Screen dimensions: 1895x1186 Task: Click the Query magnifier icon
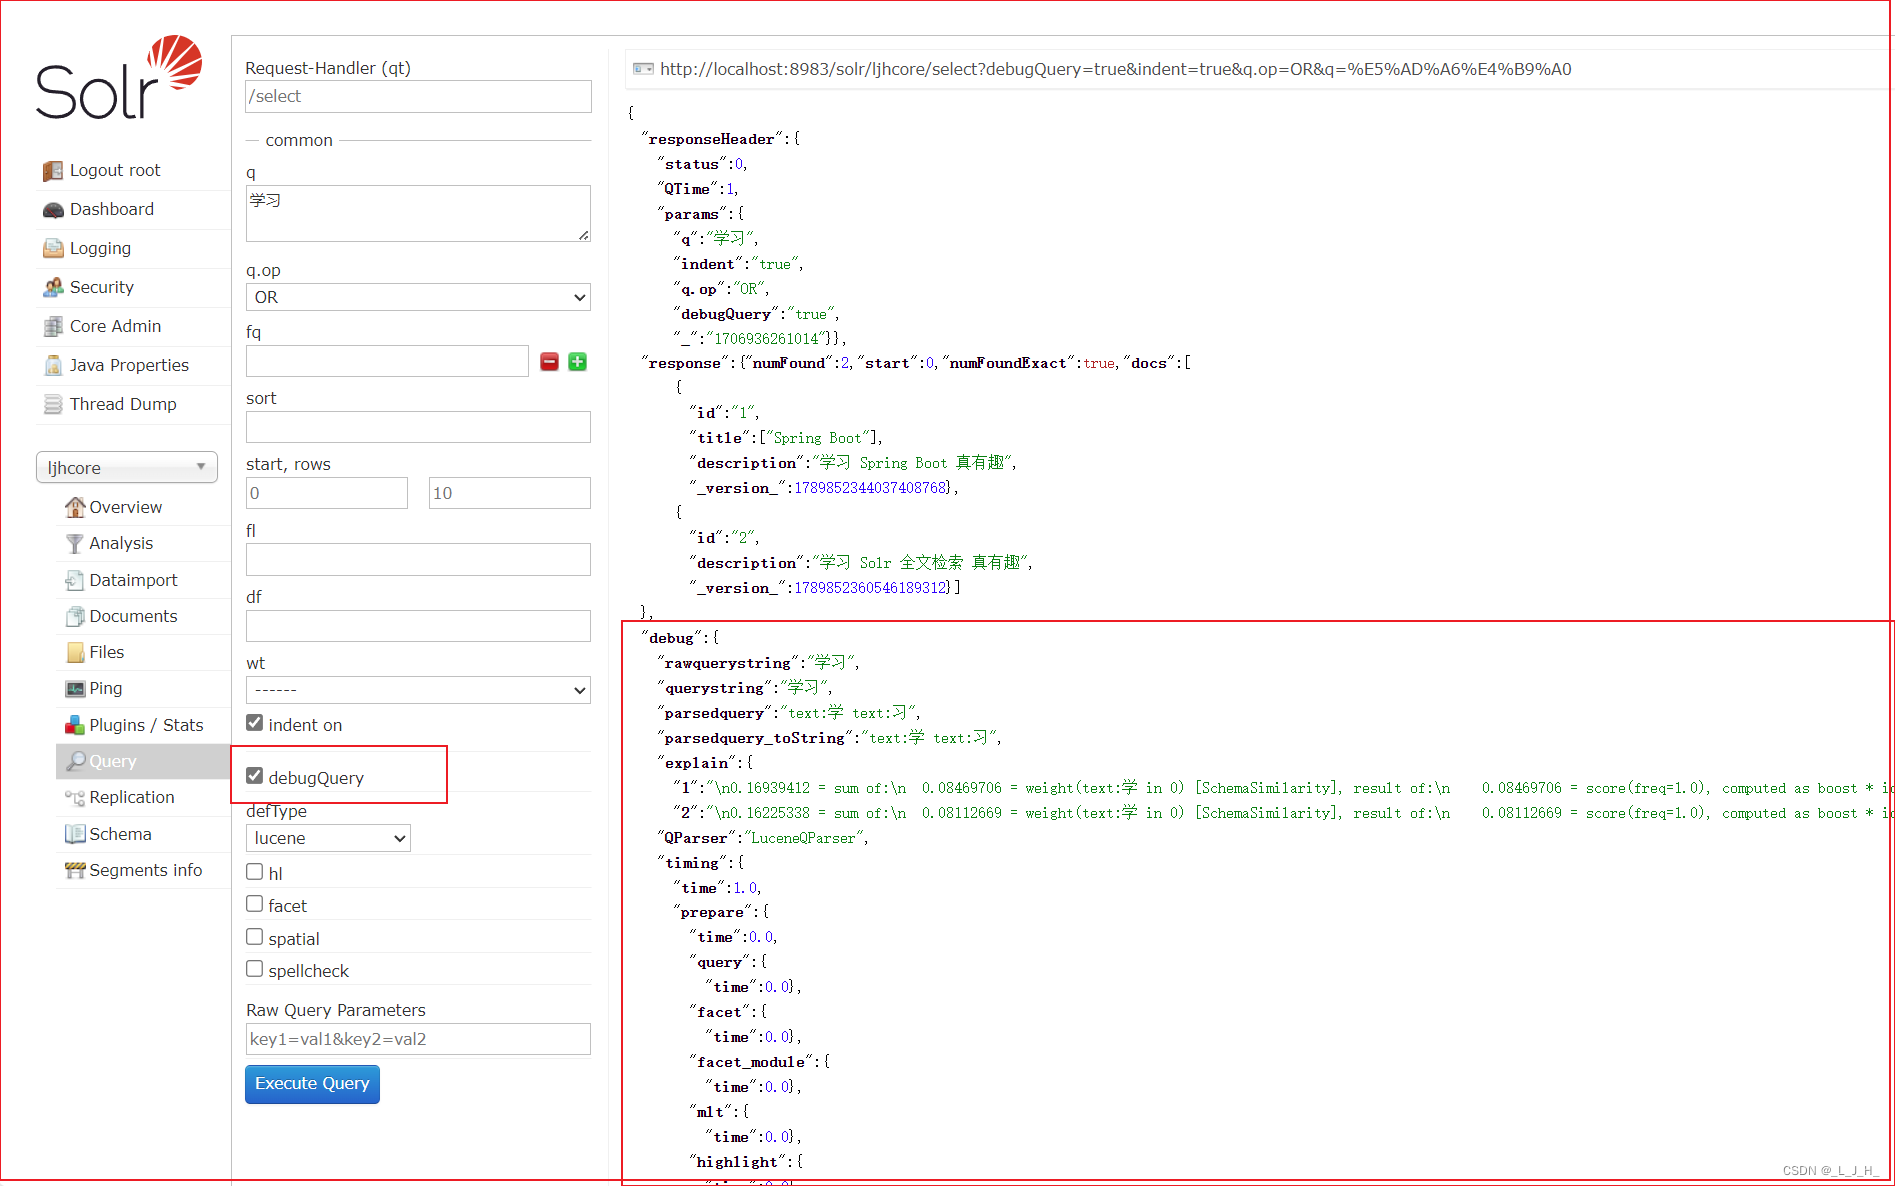point(75,762)
